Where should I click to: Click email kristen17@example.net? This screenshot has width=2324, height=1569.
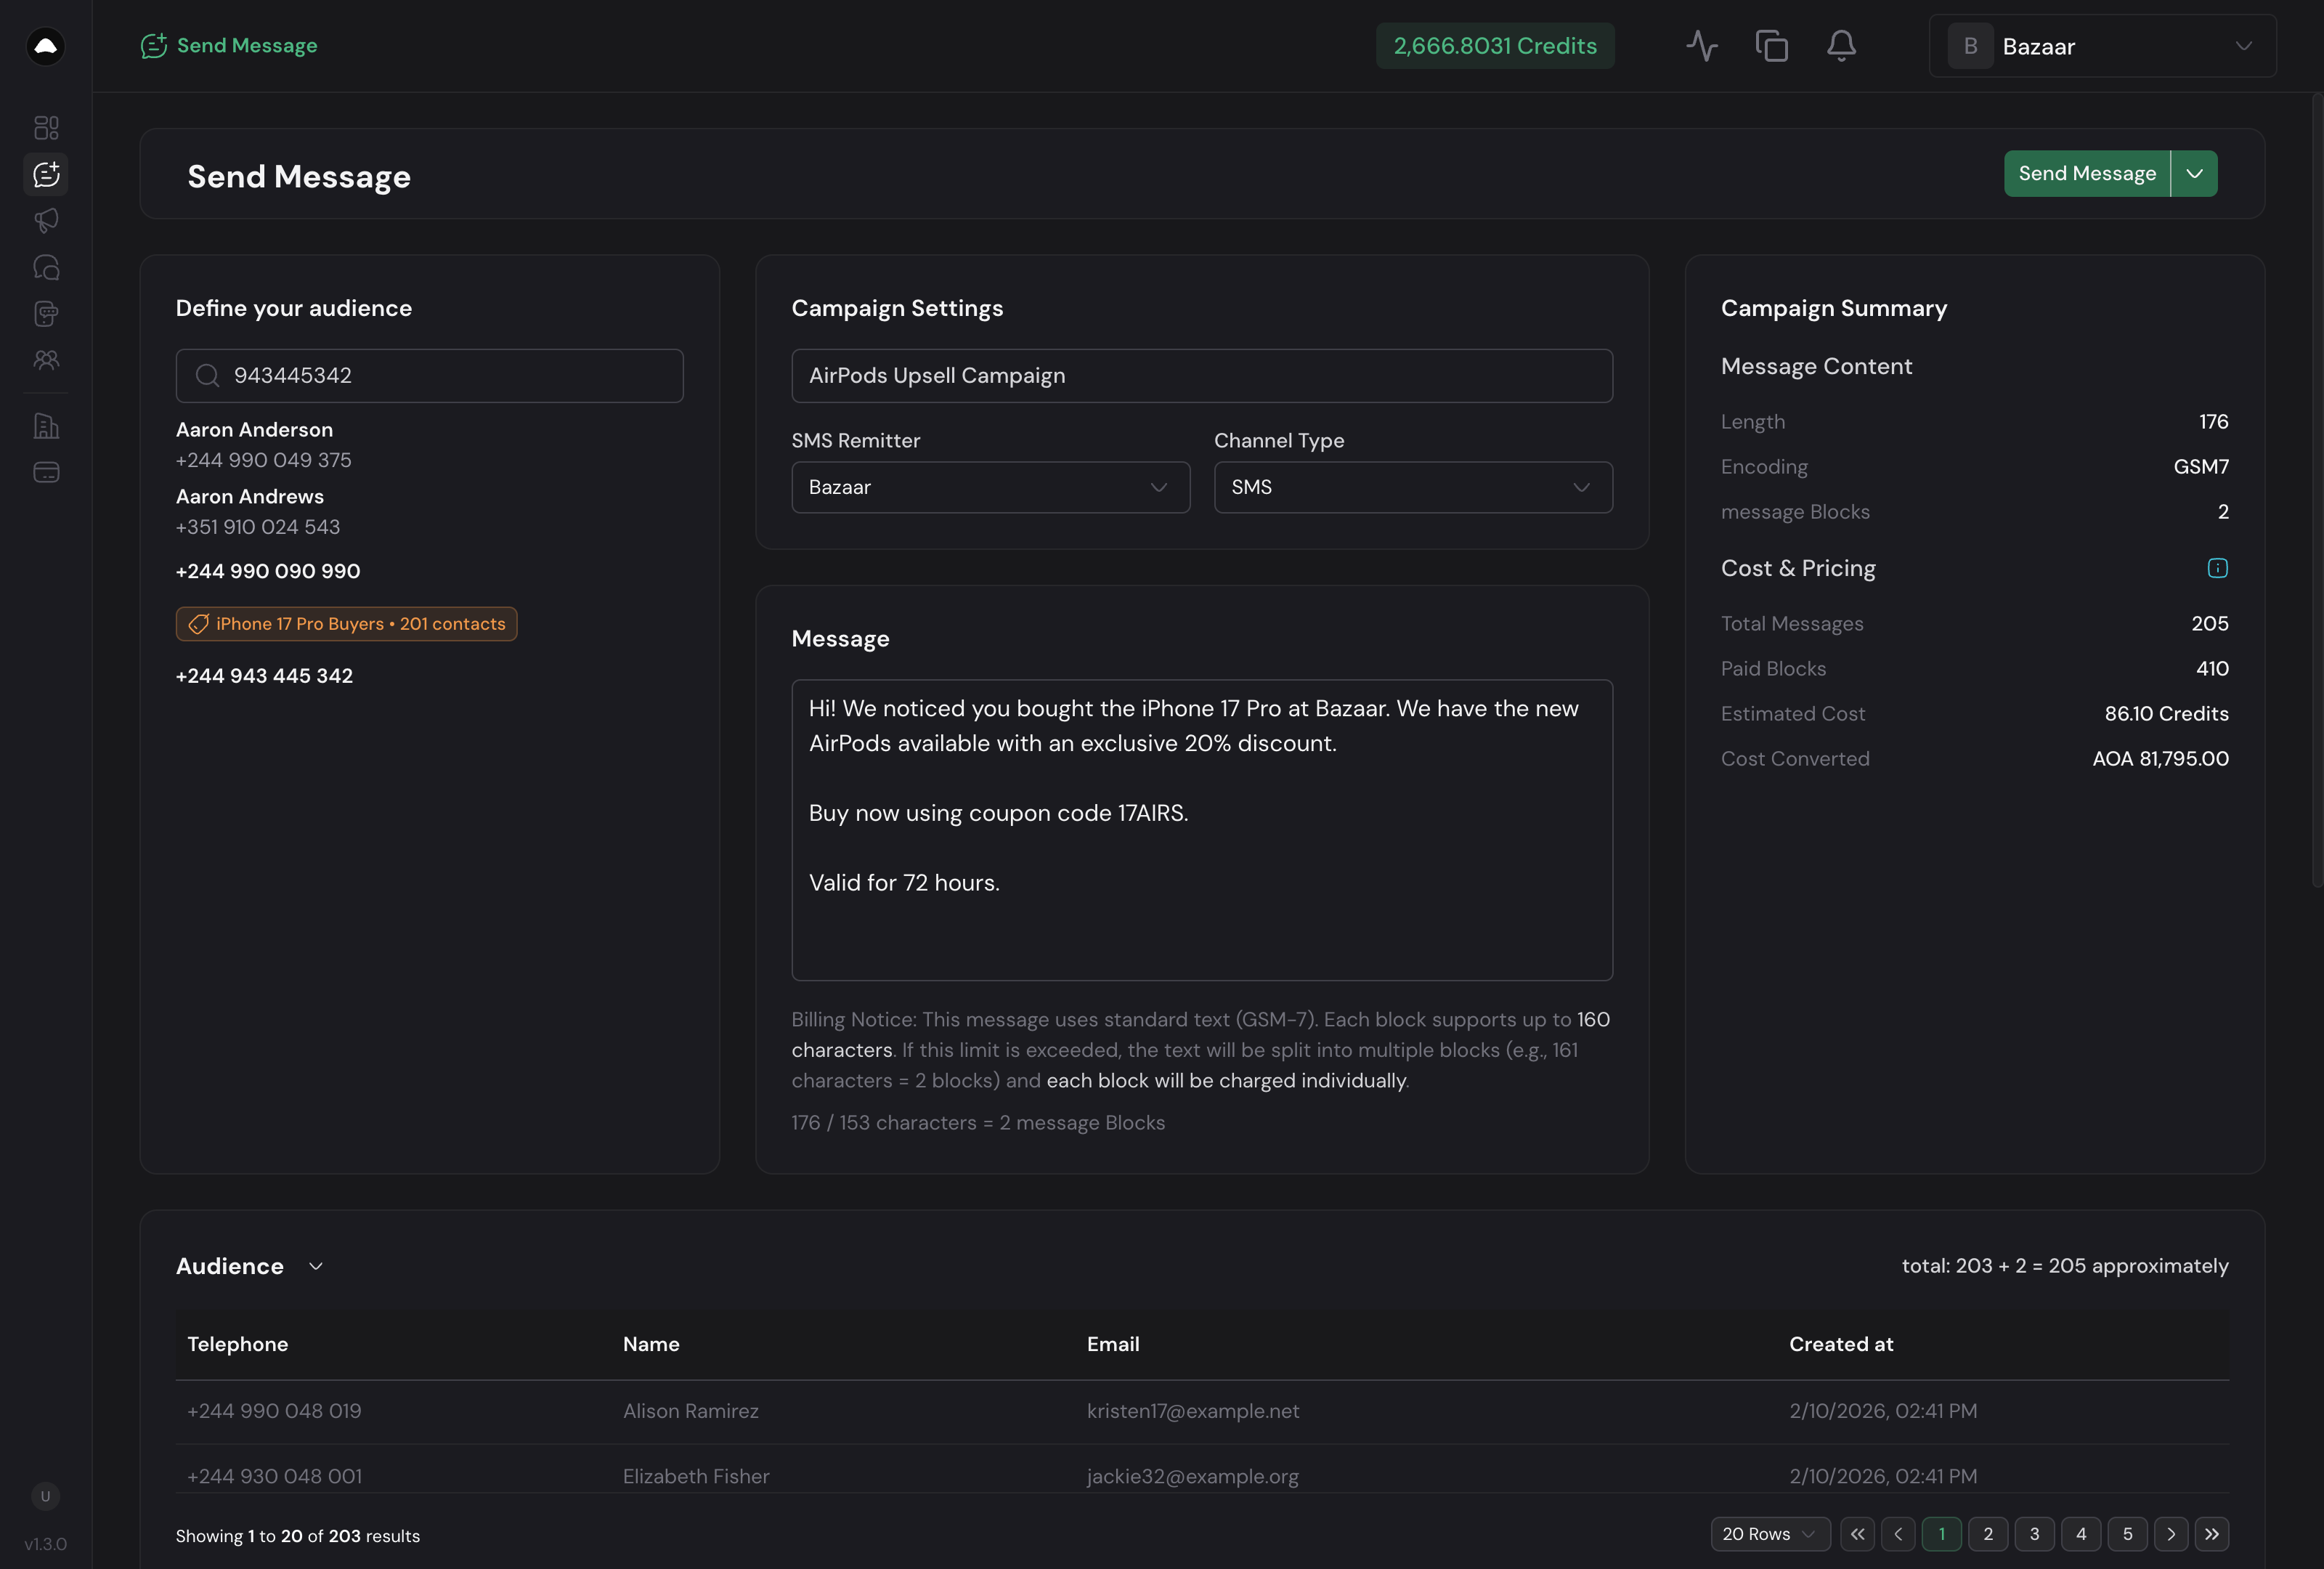1193,1411
